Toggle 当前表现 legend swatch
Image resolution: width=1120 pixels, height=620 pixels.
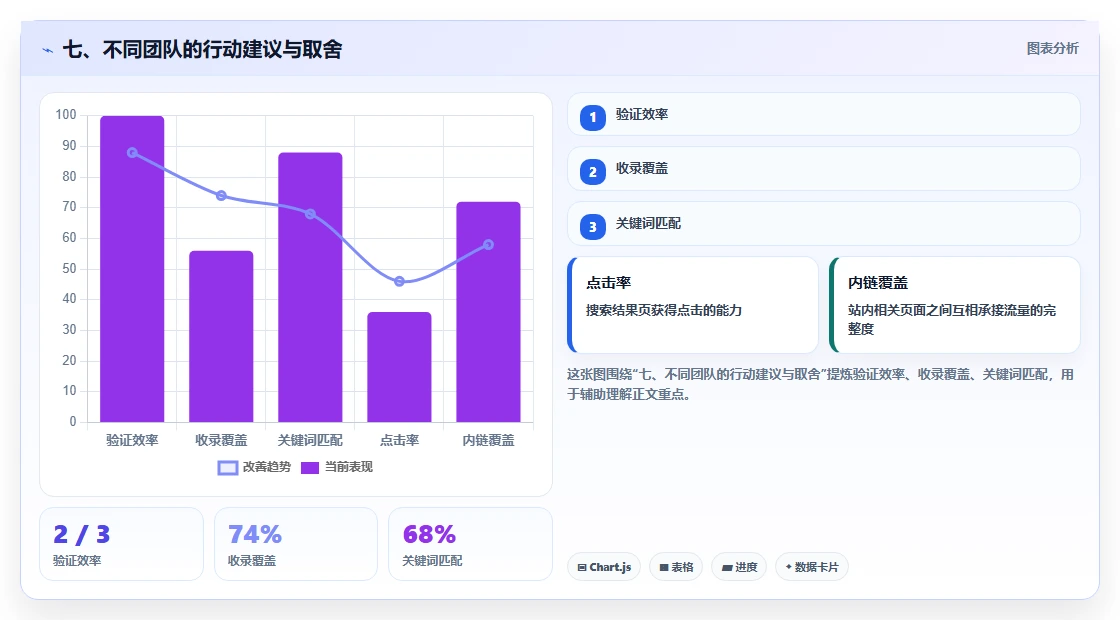[x=309, y=468]
